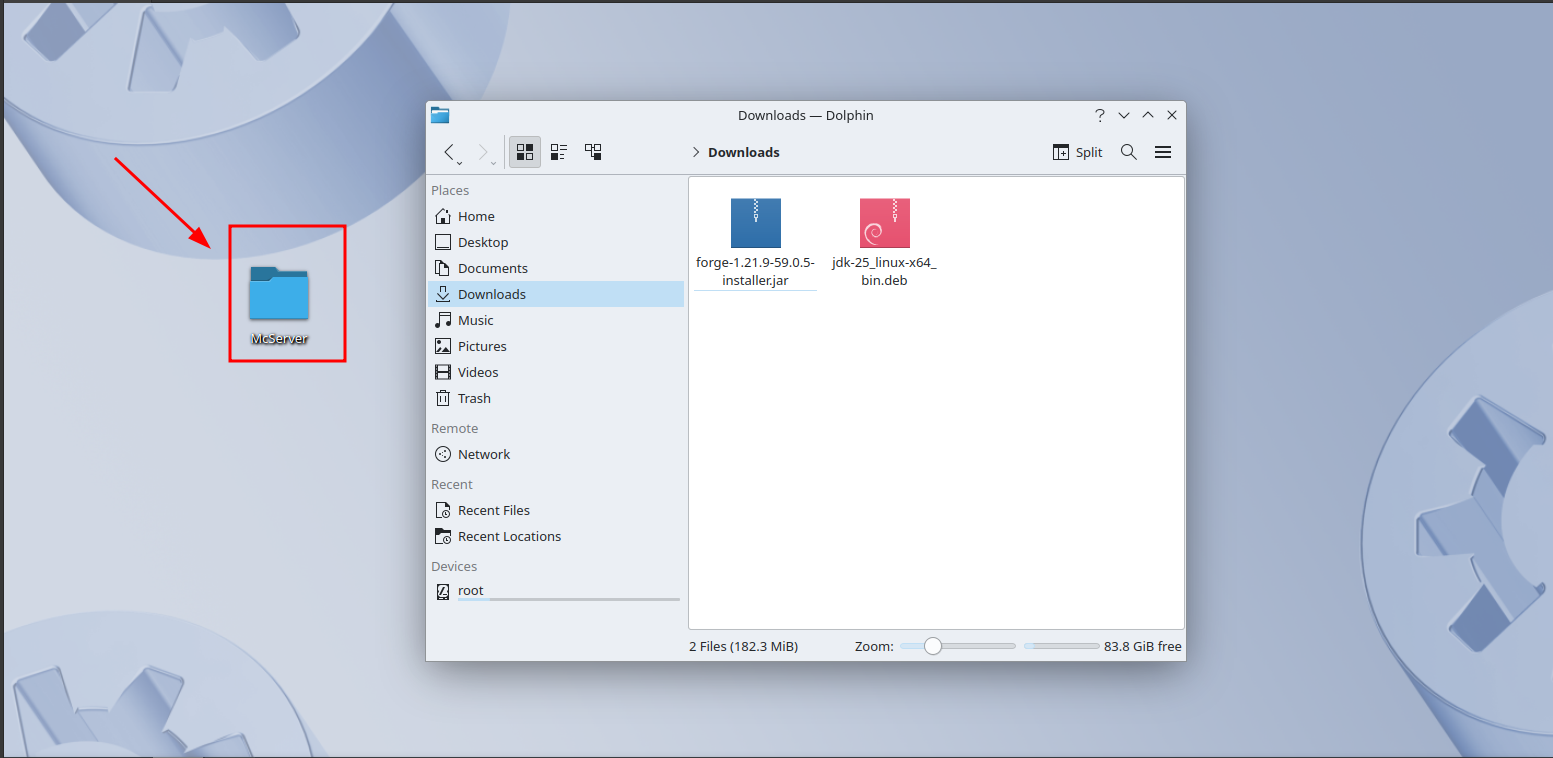
Task: Open the search magnifier icon
Action: pyautogui.click(x=1129, y=152)
